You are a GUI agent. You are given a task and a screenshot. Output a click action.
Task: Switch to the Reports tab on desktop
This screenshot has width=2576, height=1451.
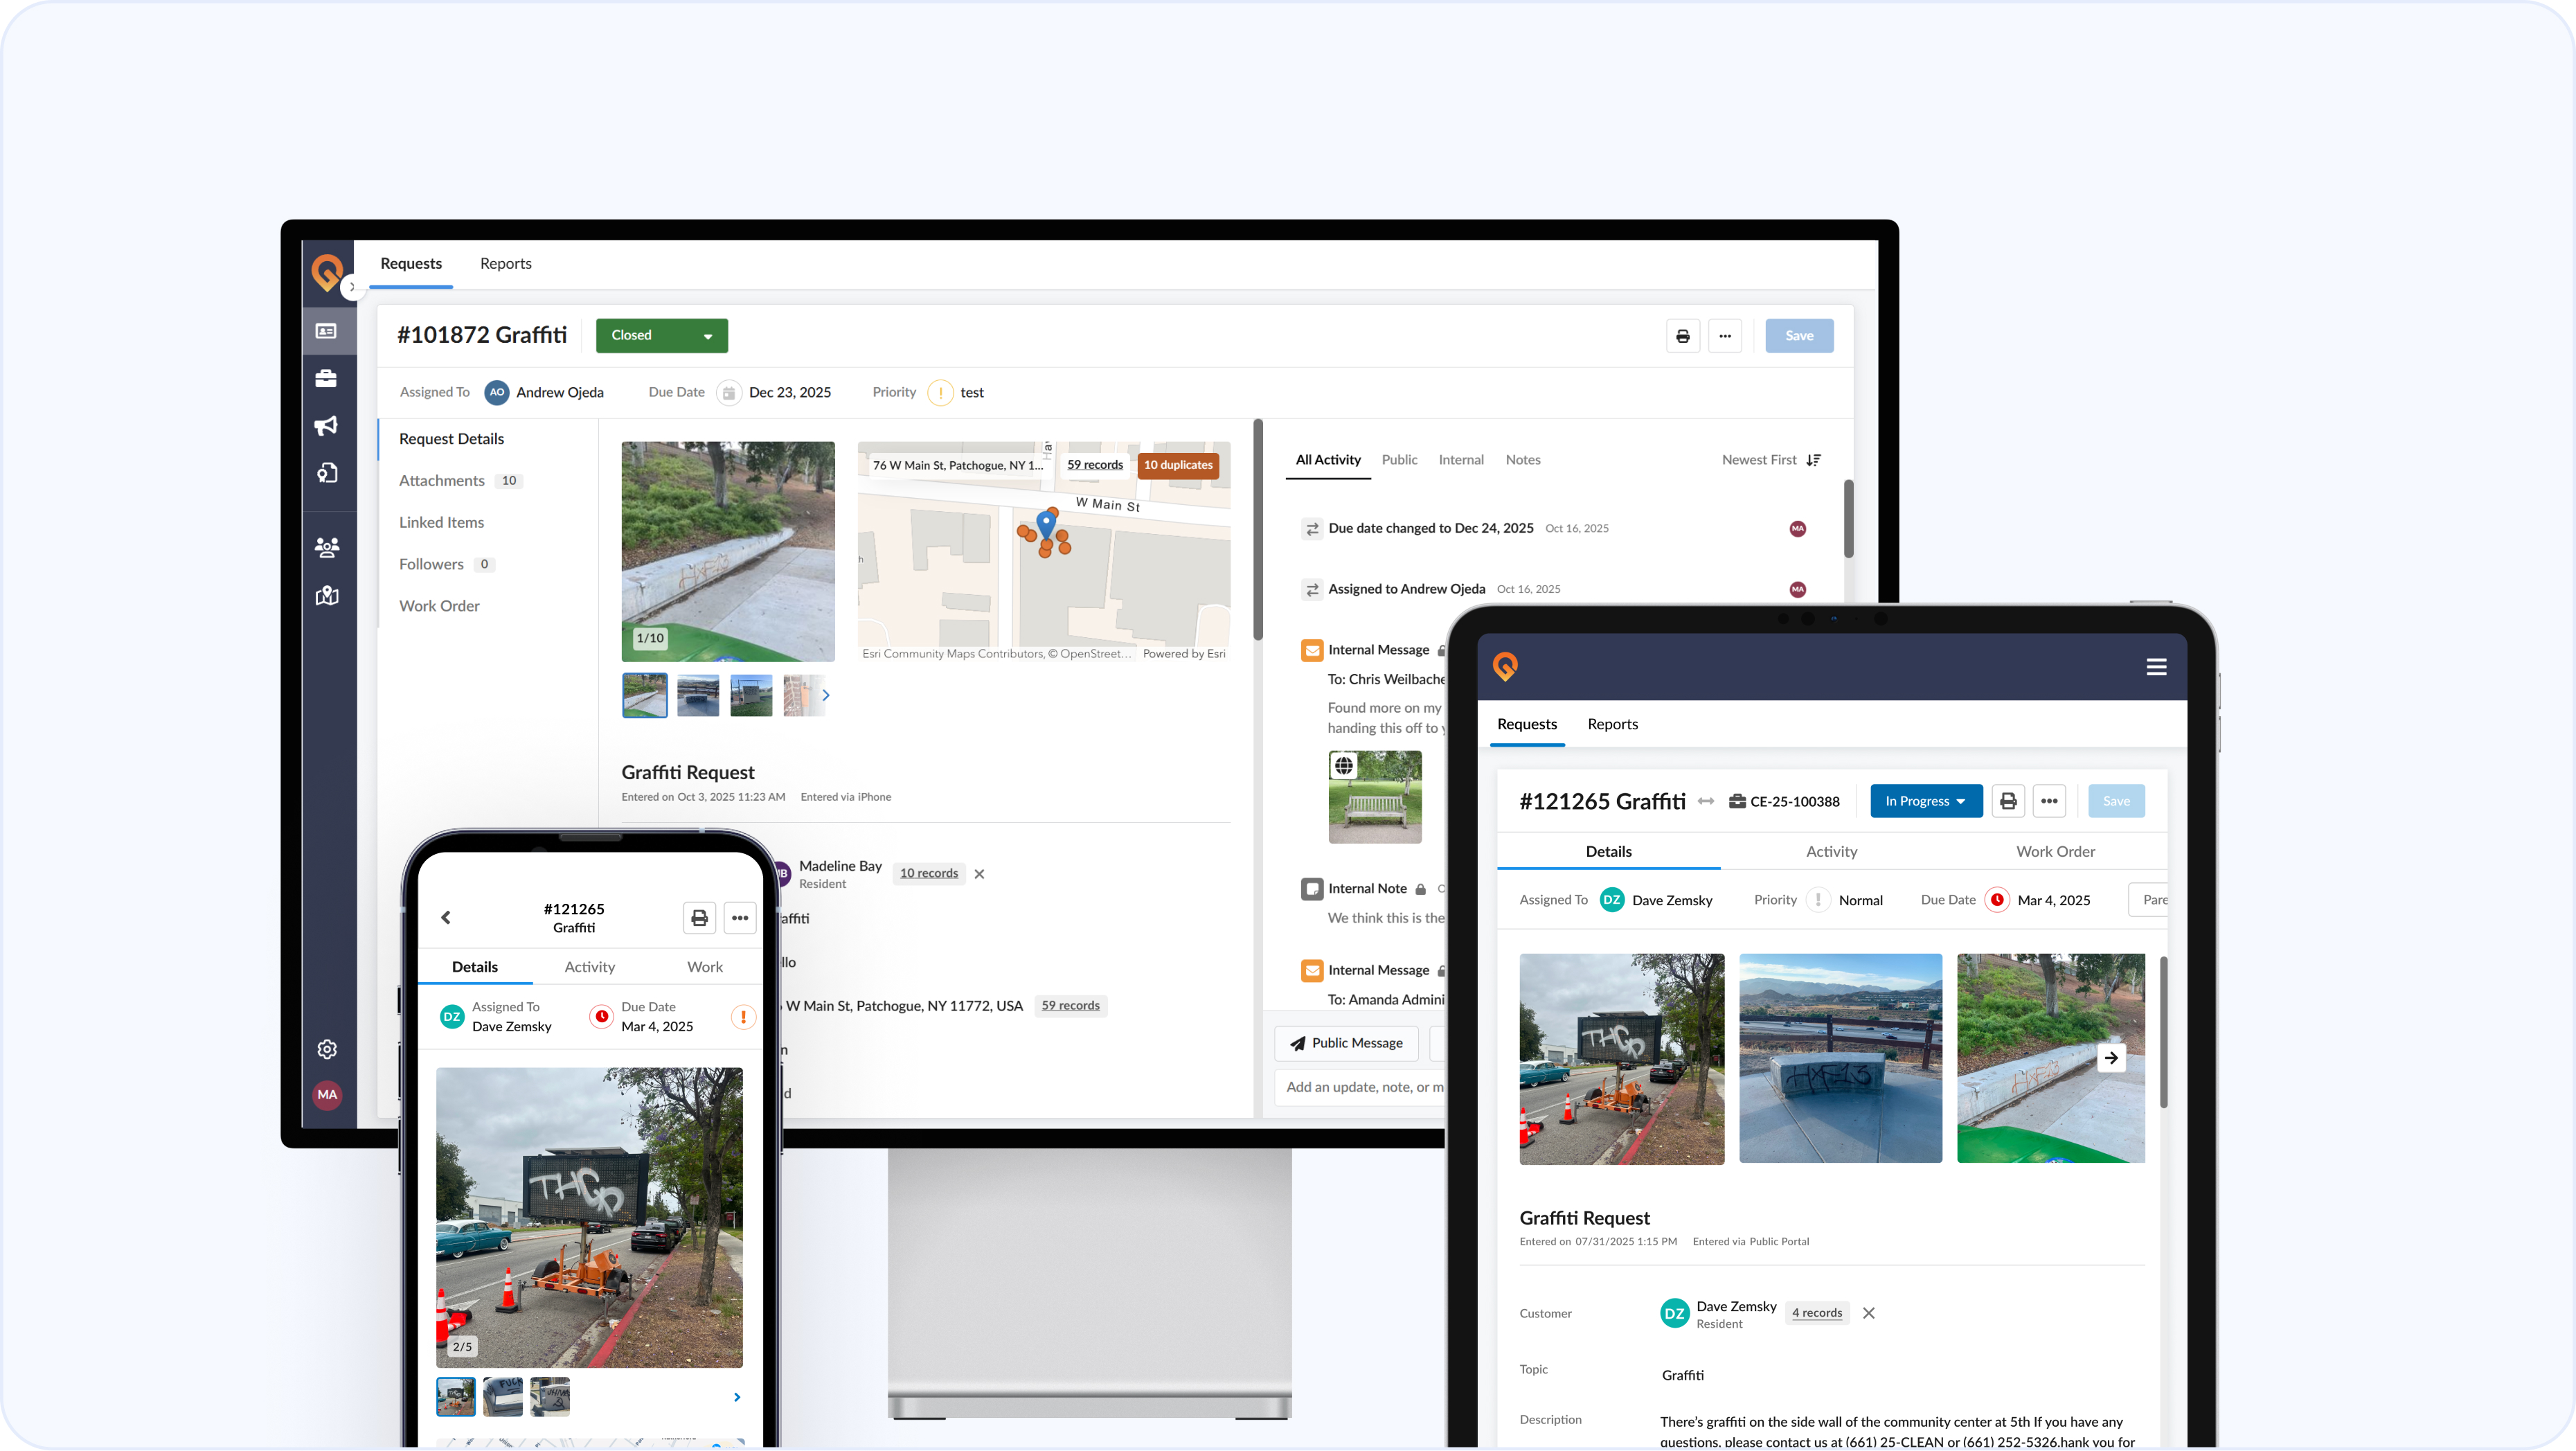(505, 264)
